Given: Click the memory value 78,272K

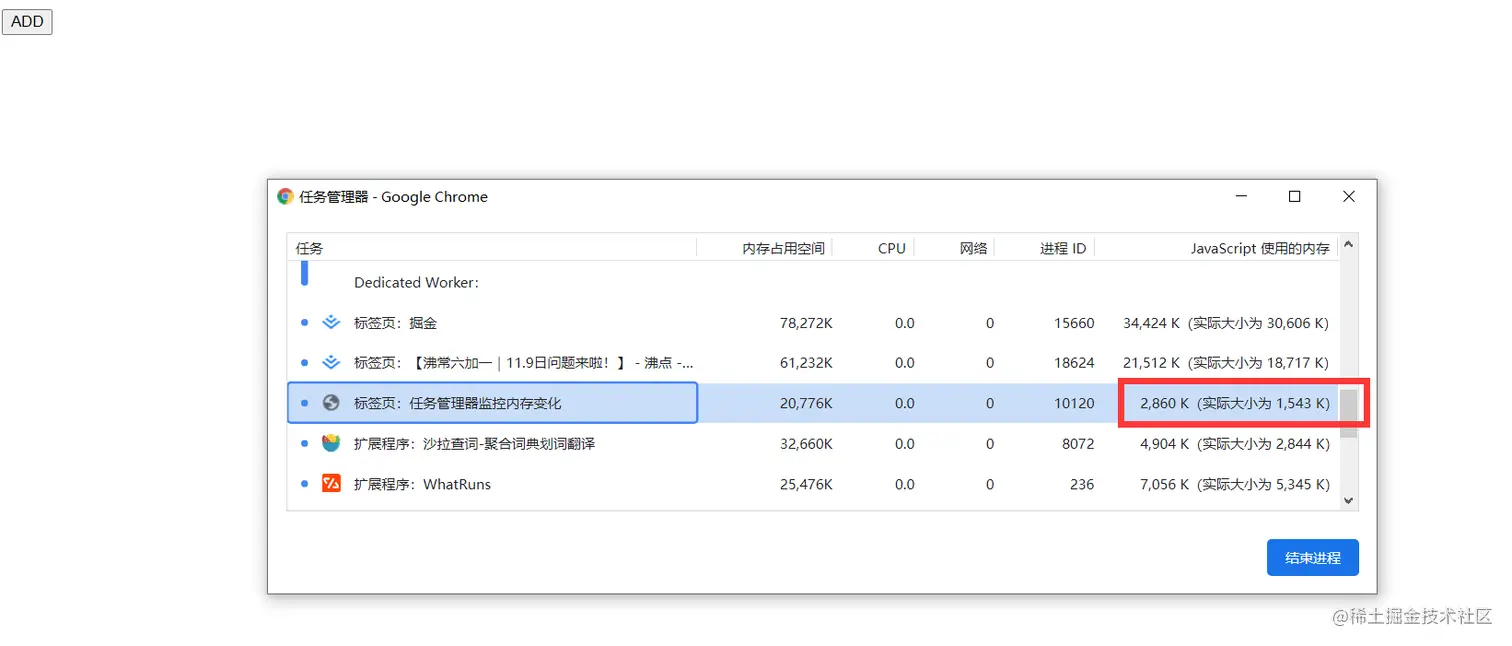Looking at the screenshot, I should click(x=806, y=323).
